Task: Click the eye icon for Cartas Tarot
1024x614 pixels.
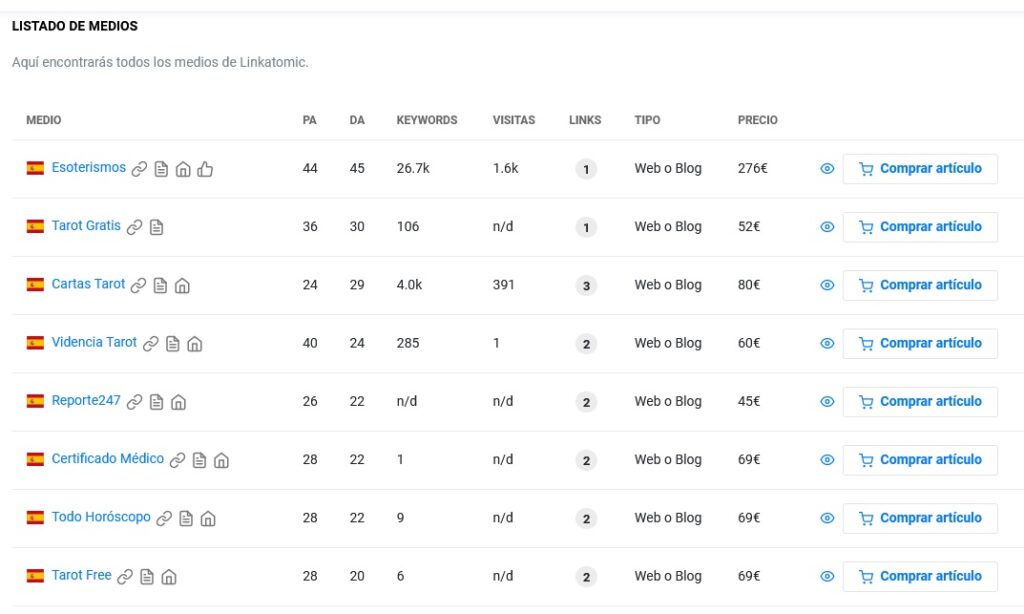Action: [827, 285]
